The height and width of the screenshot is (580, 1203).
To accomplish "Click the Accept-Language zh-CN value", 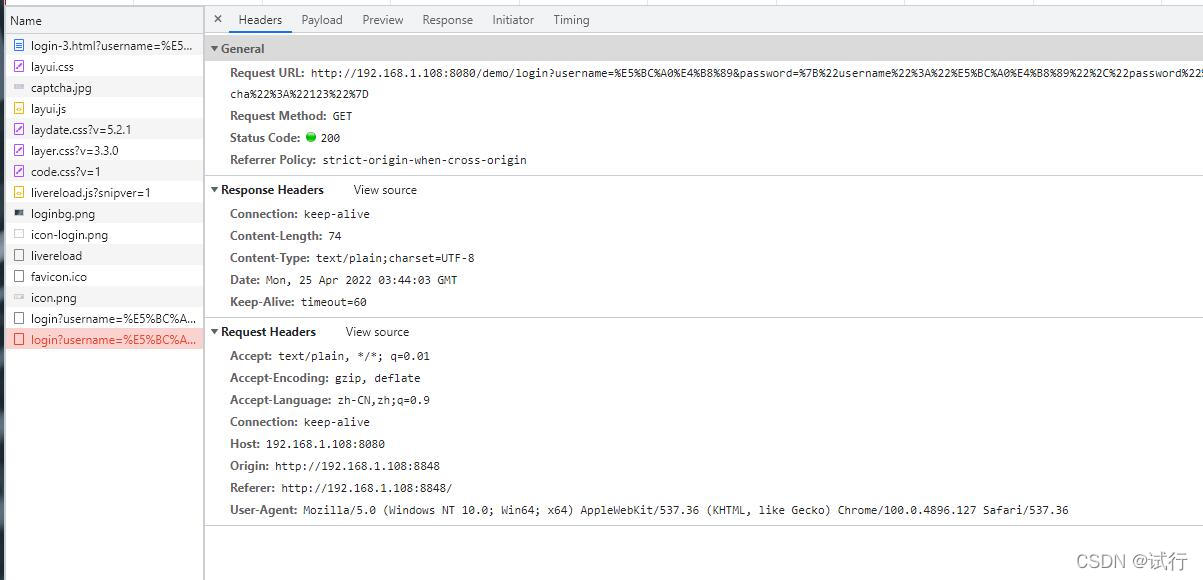I will tap(383, 400).
